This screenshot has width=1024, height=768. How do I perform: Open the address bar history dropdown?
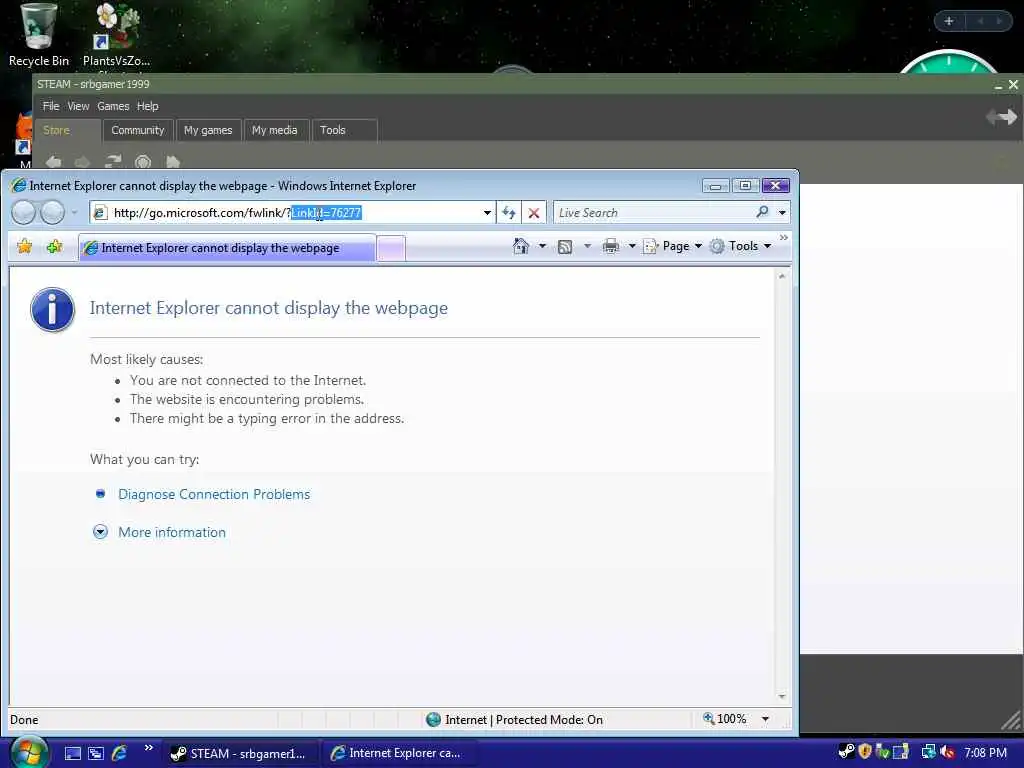point(487,213)
